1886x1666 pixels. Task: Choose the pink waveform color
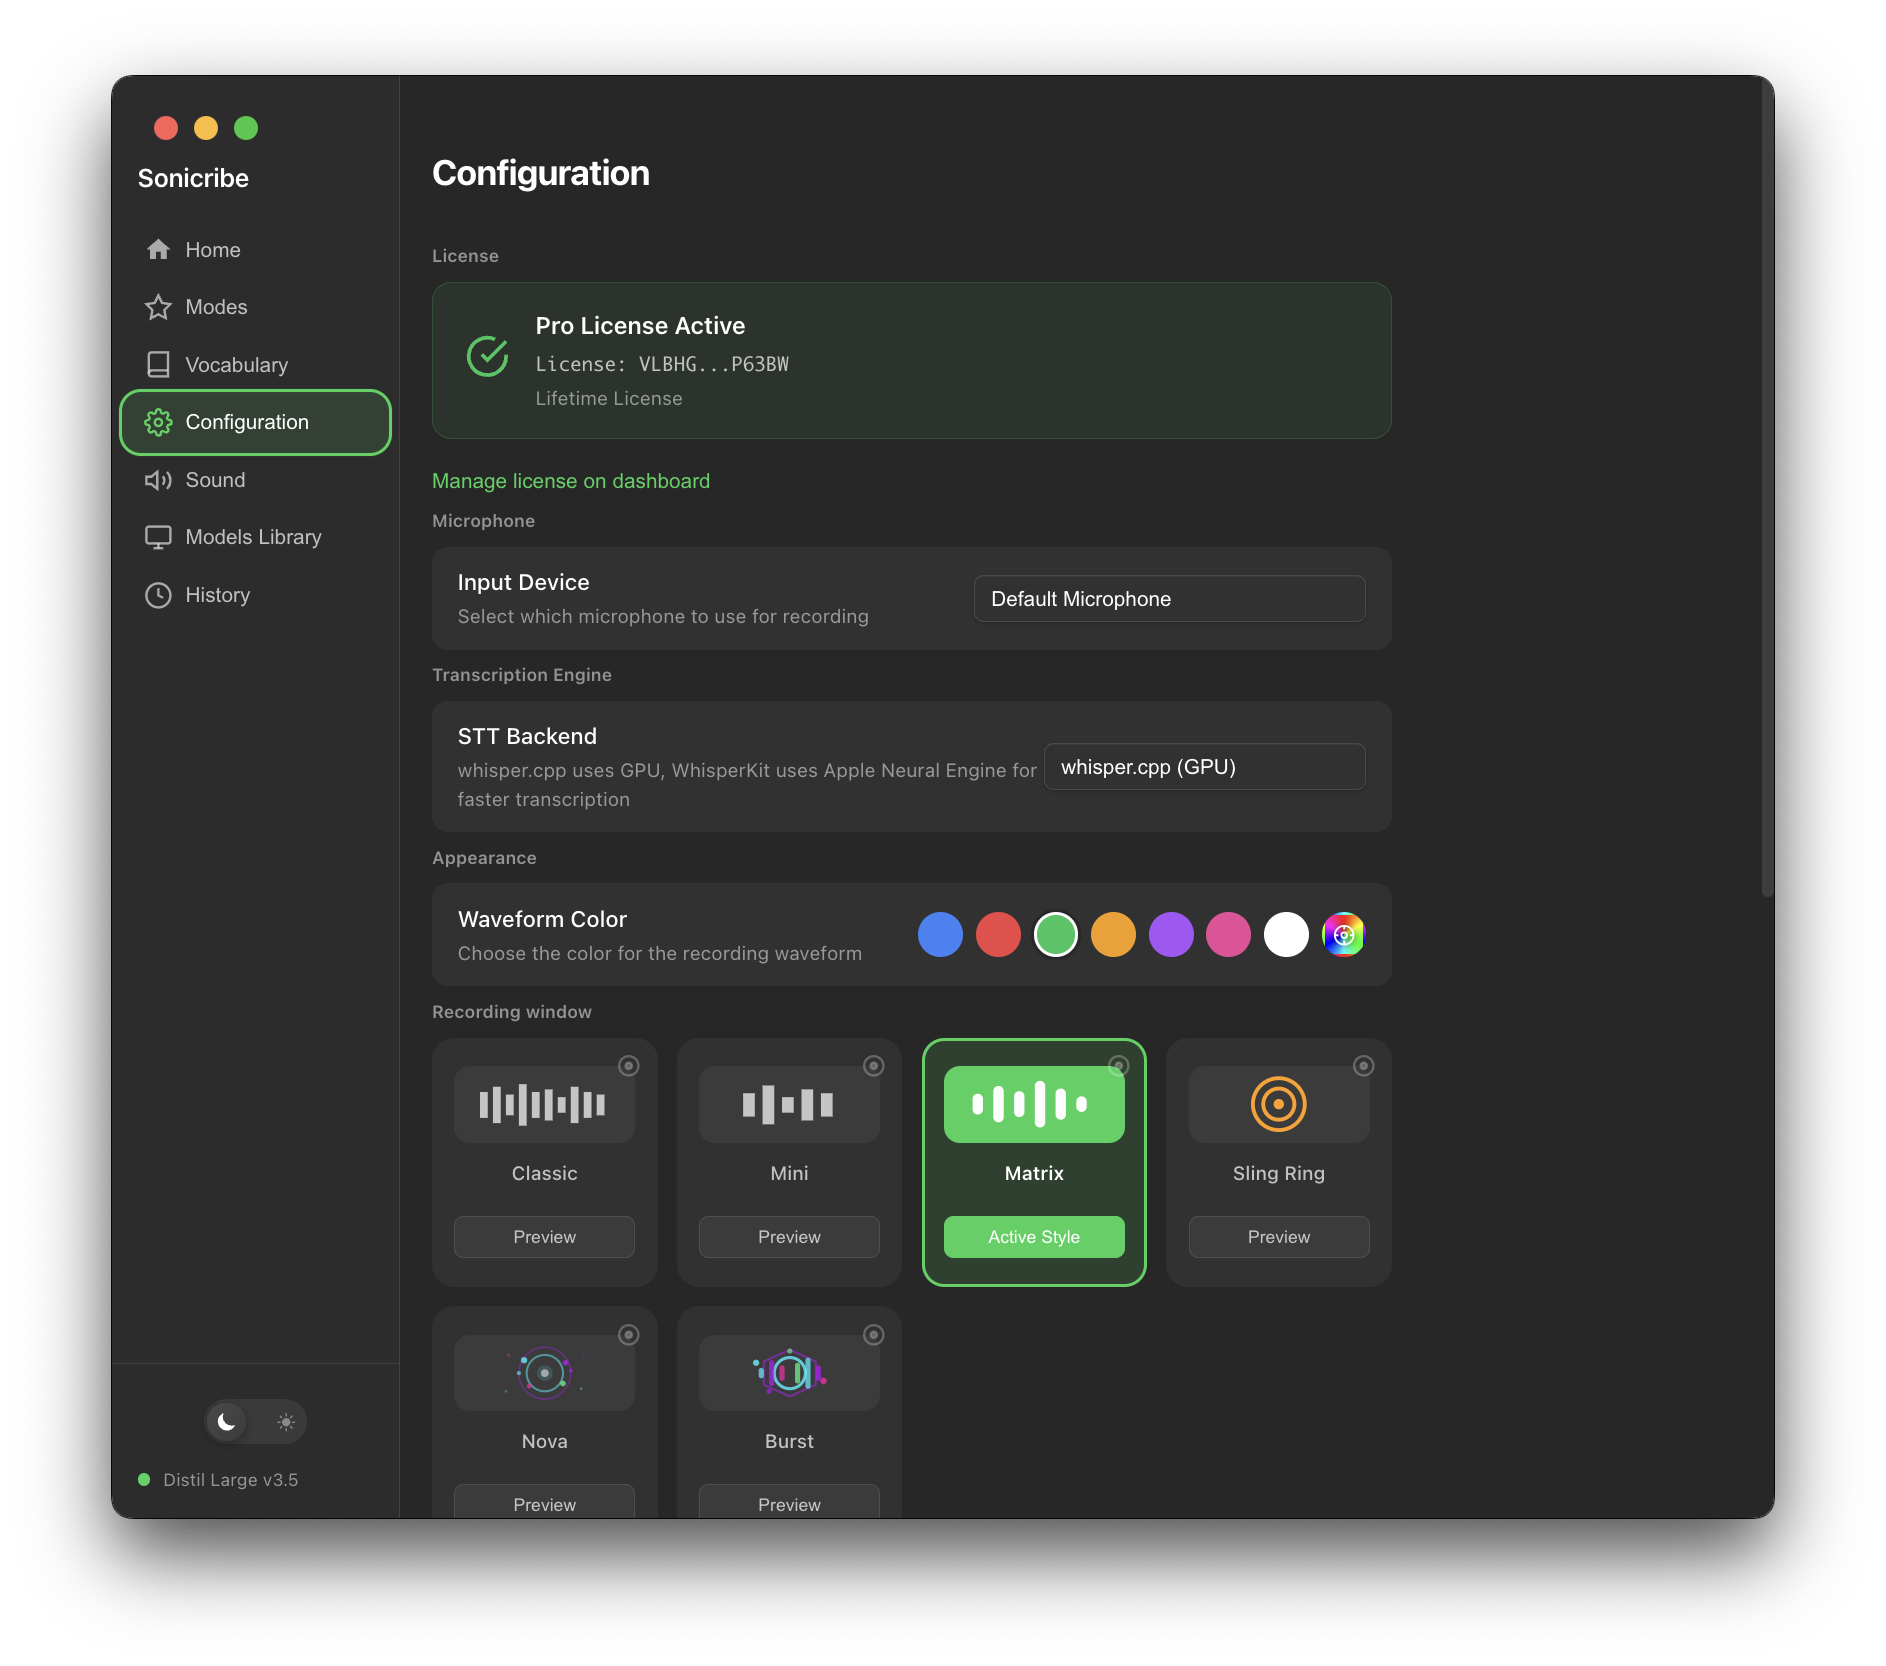click(x=1228, y=935)
